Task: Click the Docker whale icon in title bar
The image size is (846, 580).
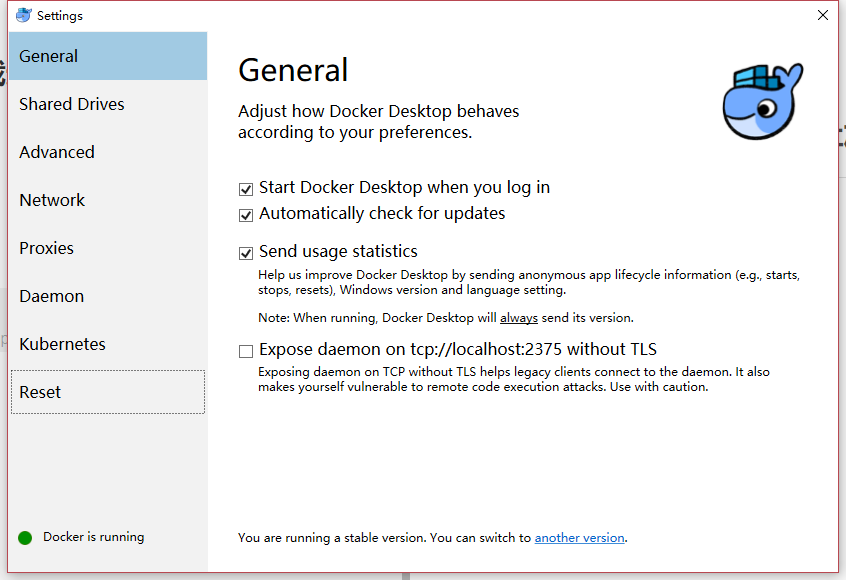Action: (x=24, y=15)
